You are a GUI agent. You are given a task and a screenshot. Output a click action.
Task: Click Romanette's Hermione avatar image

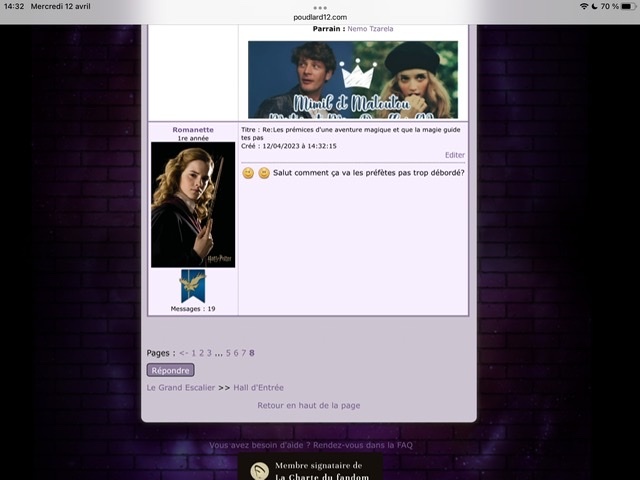tap(193, 205)
